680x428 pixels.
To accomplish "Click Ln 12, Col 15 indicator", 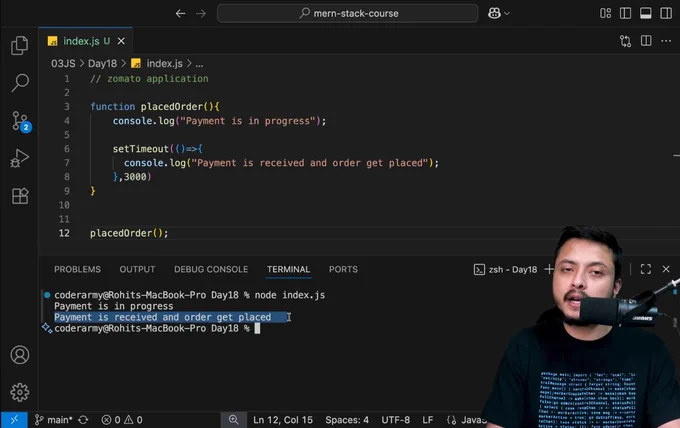I will click(283, 420).
